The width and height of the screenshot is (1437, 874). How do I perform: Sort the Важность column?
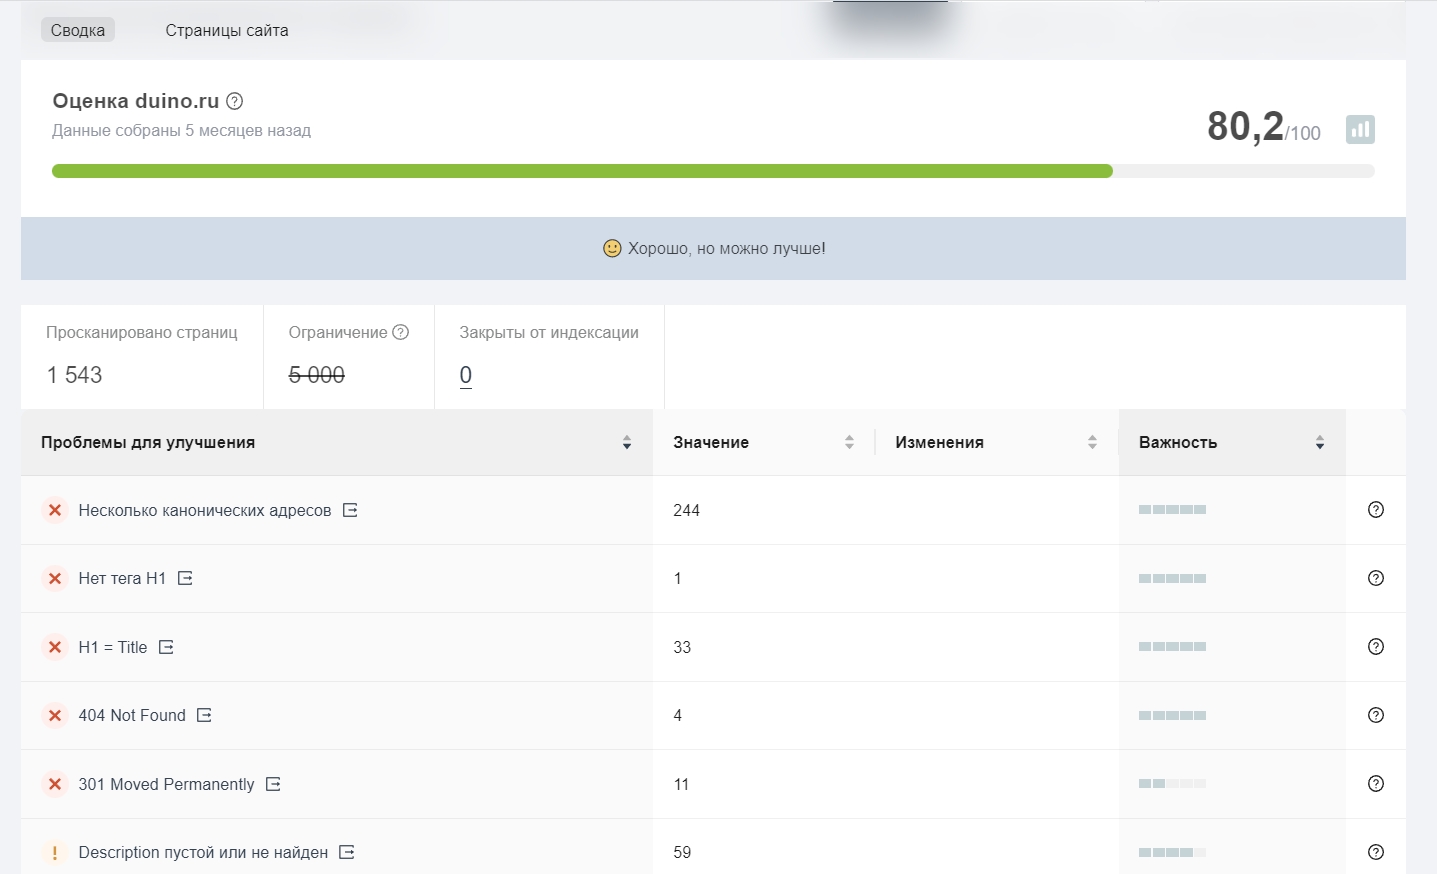(x=1320, y=442)
